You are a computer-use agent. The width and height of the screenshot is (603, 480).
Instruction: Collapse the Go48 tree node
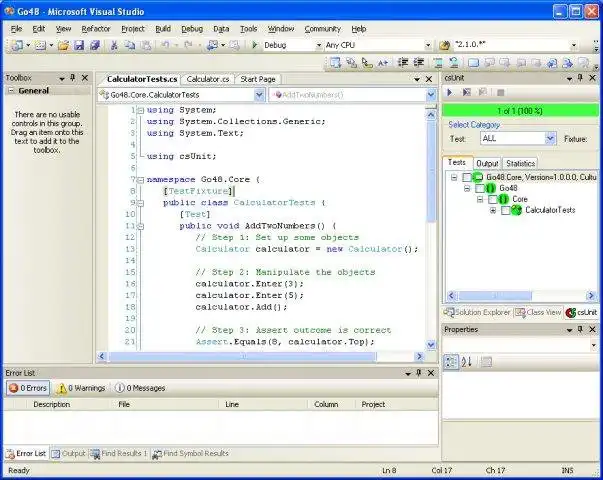click(467, 188)
